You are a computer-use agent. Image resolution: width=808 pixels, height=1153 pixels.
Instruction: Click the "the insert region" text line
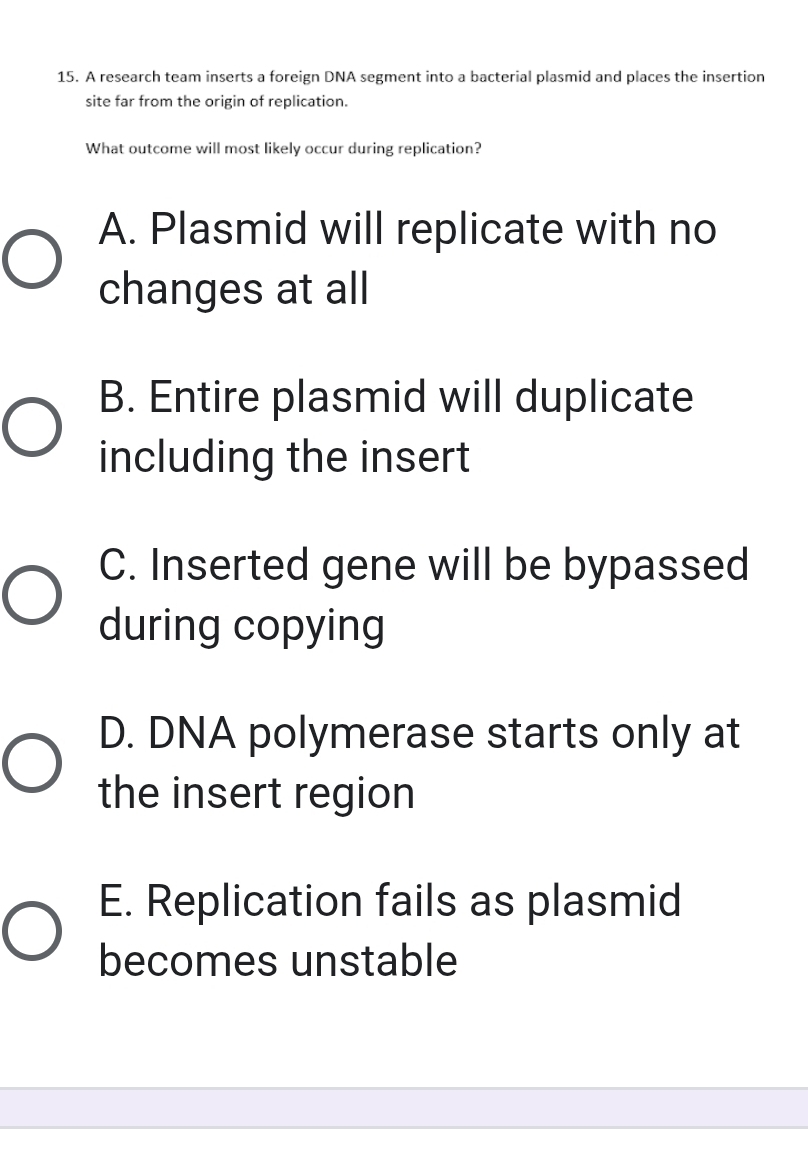pos(257,794)
